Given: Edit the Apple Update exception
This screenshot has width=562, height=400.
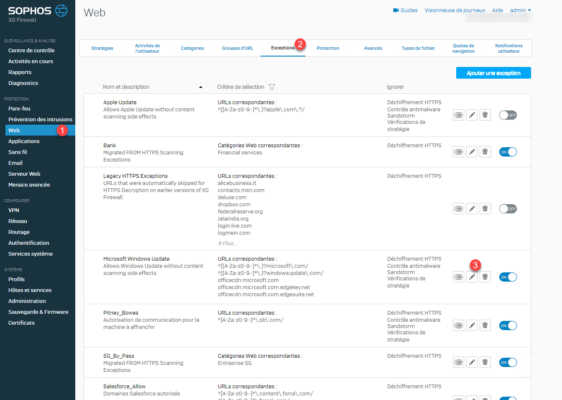Looking at the screenshot, I should tap(472, 115).
